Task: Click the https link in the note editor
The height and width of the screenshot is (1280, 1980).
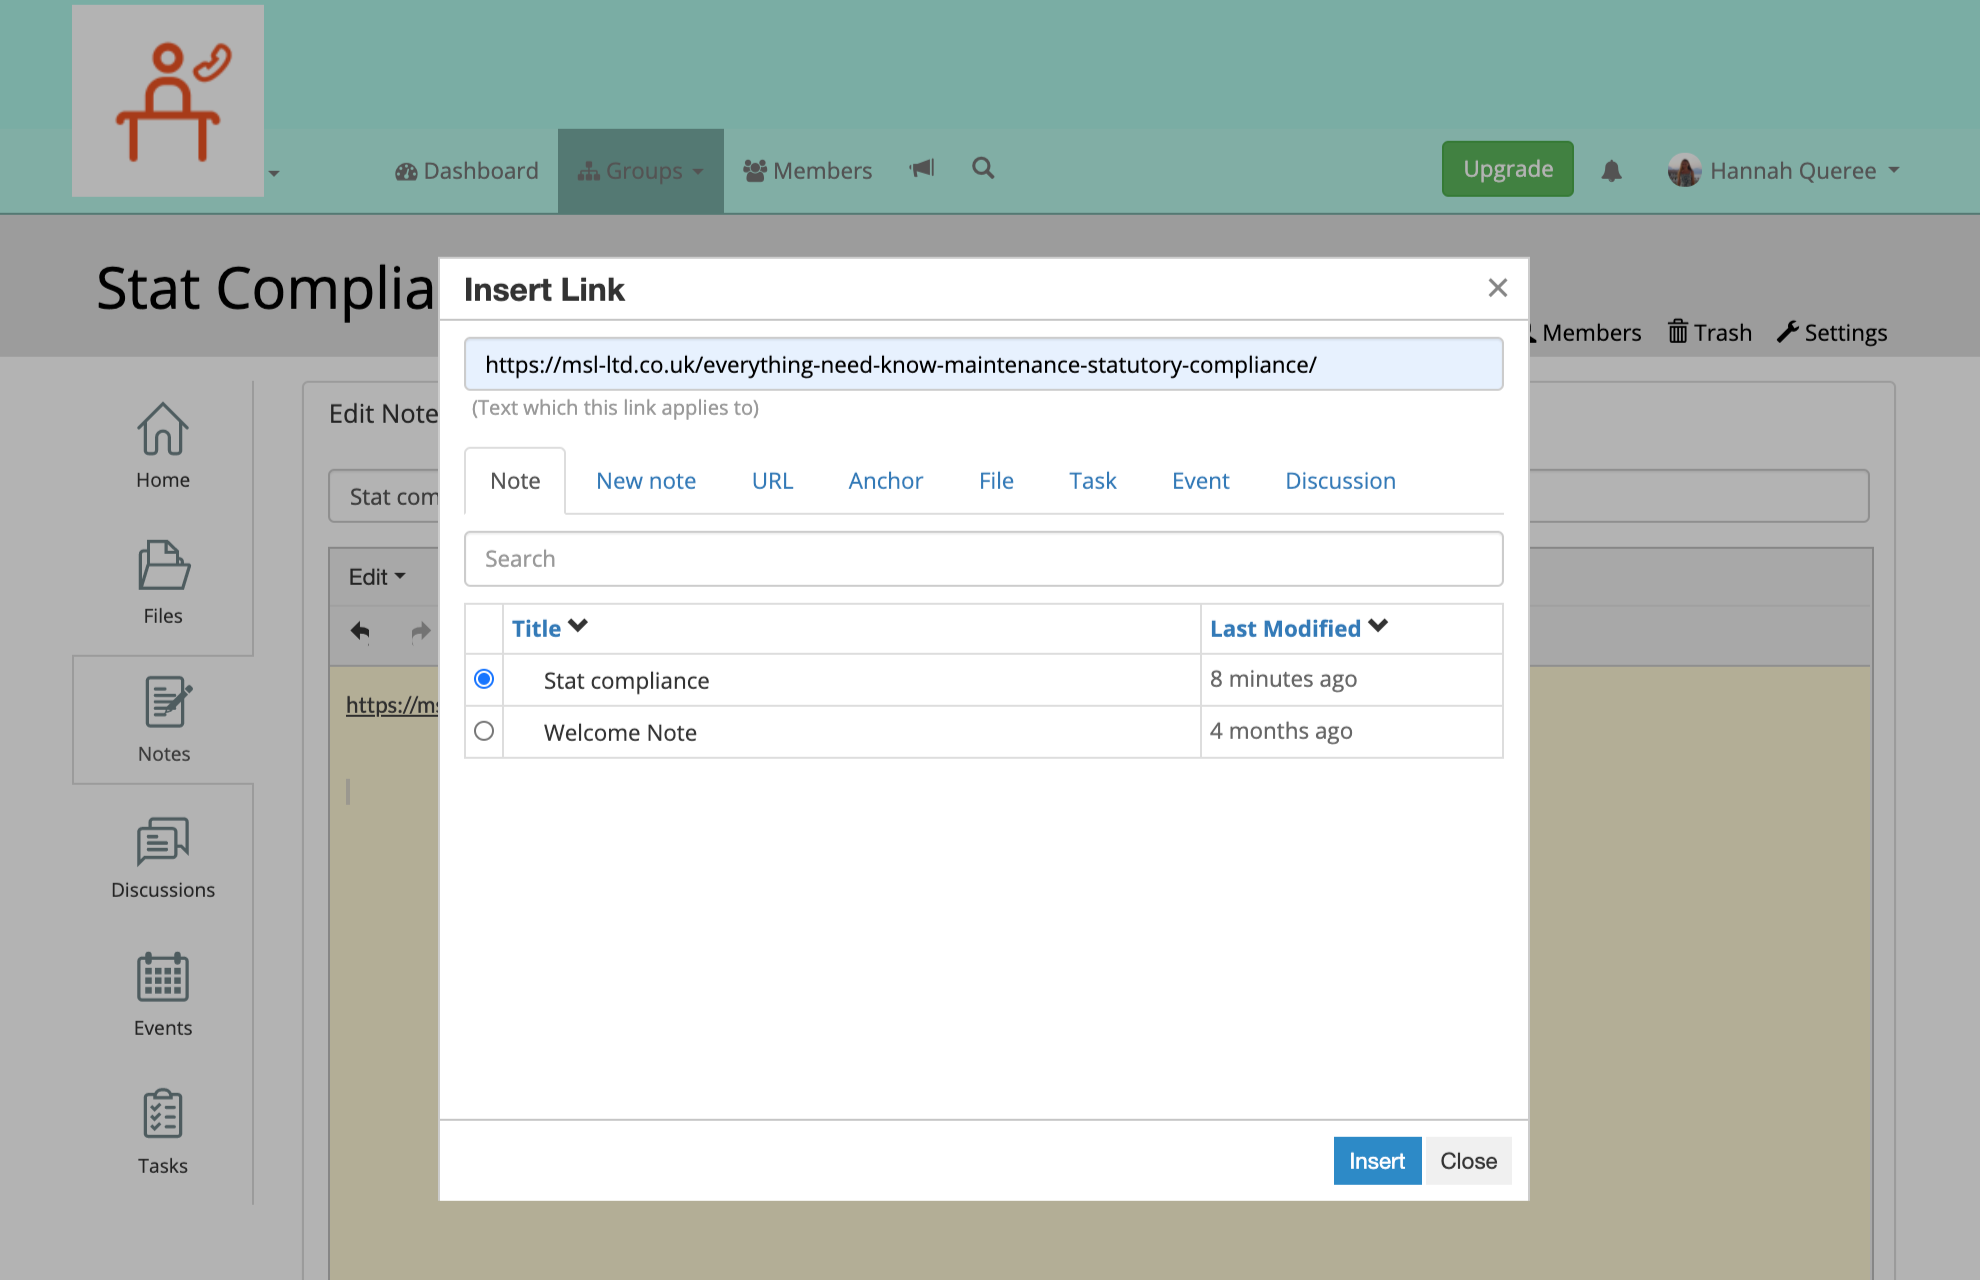Action: [x=392, y=705]
